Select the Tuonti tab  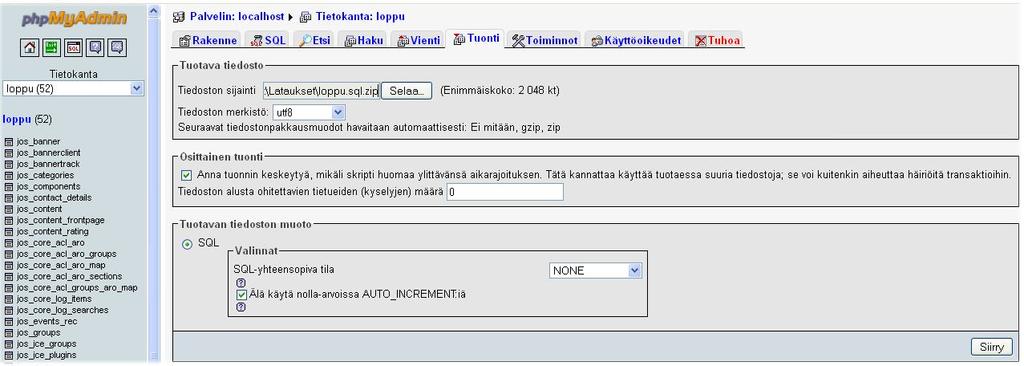pos(477,39)
